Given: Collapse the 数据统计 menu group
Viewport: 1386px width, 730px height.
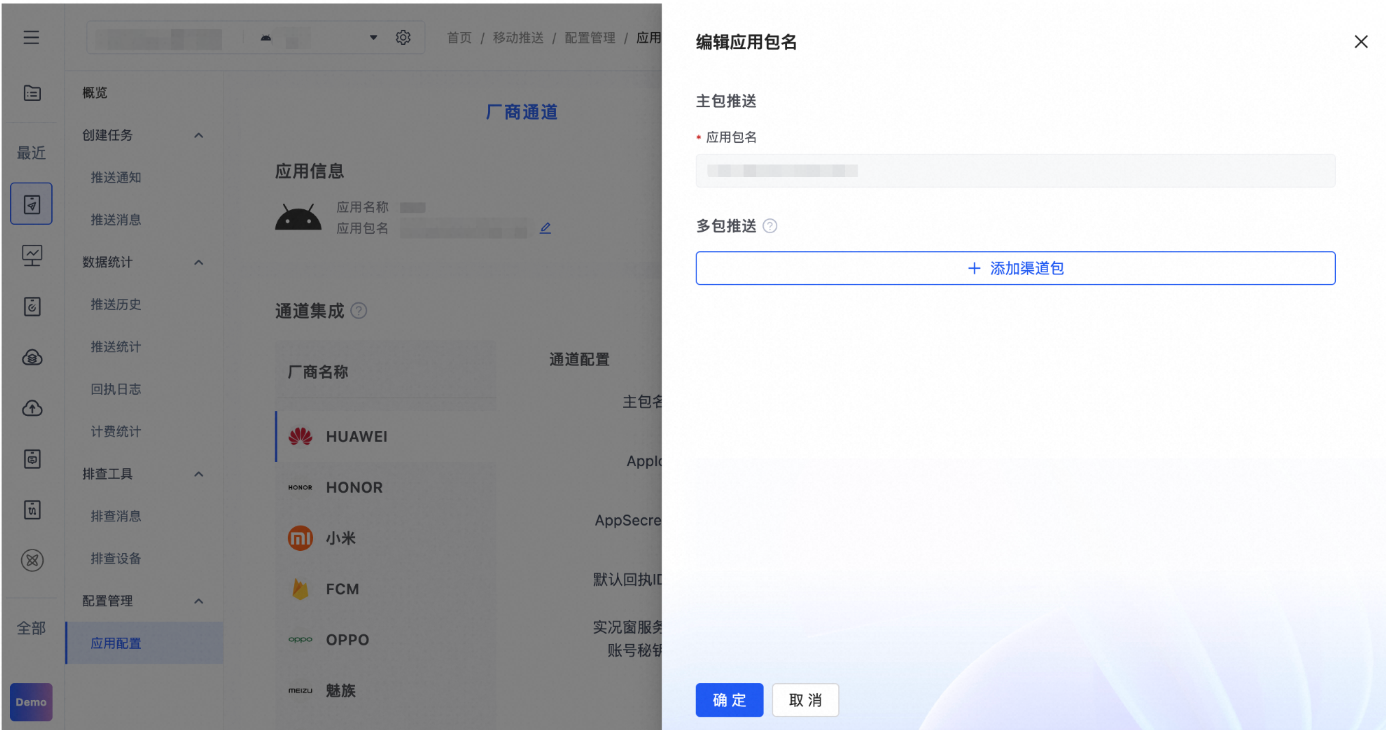Looking at the screenshot, I should pyautogui.click(x=198, y=262).
